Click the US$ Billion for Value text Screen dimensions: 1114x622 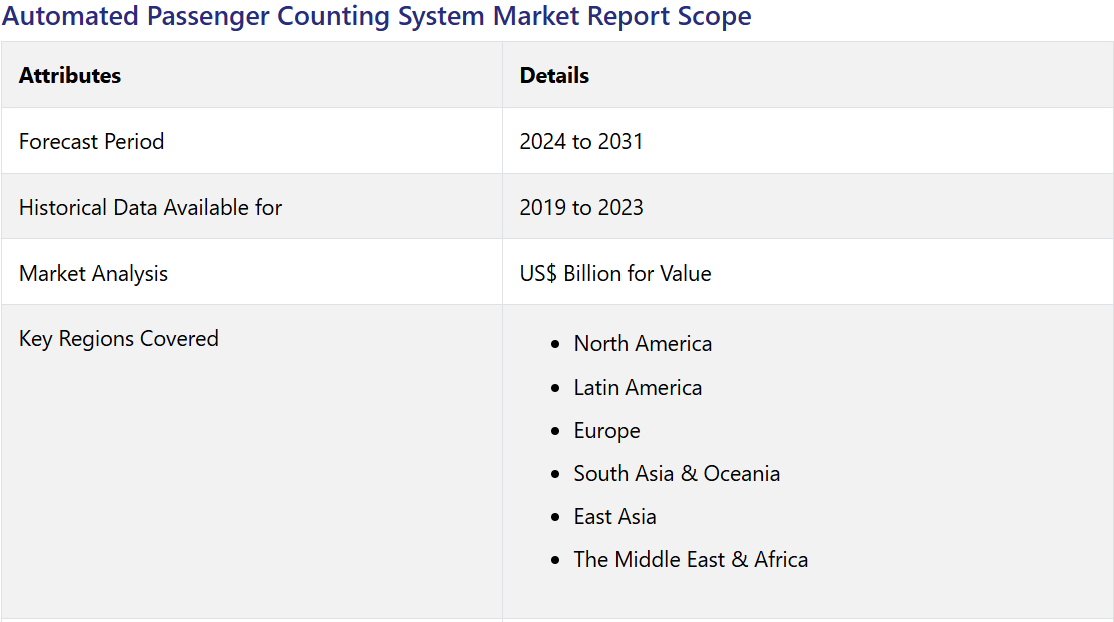tap(615, 274)
